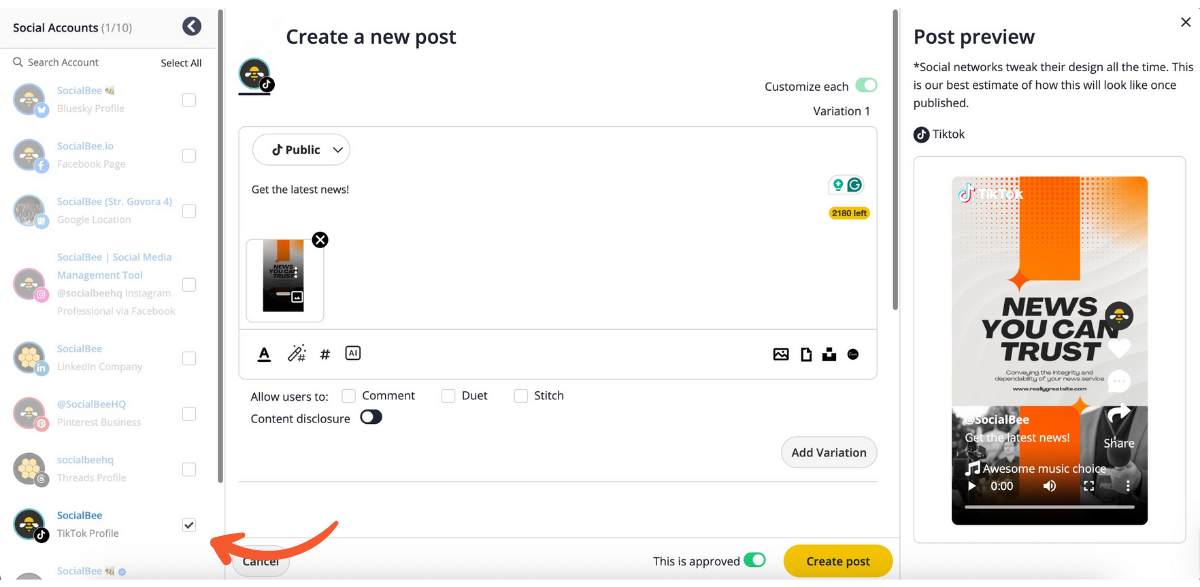Click the text formatting 'A' icon

(x=264, y=354)
